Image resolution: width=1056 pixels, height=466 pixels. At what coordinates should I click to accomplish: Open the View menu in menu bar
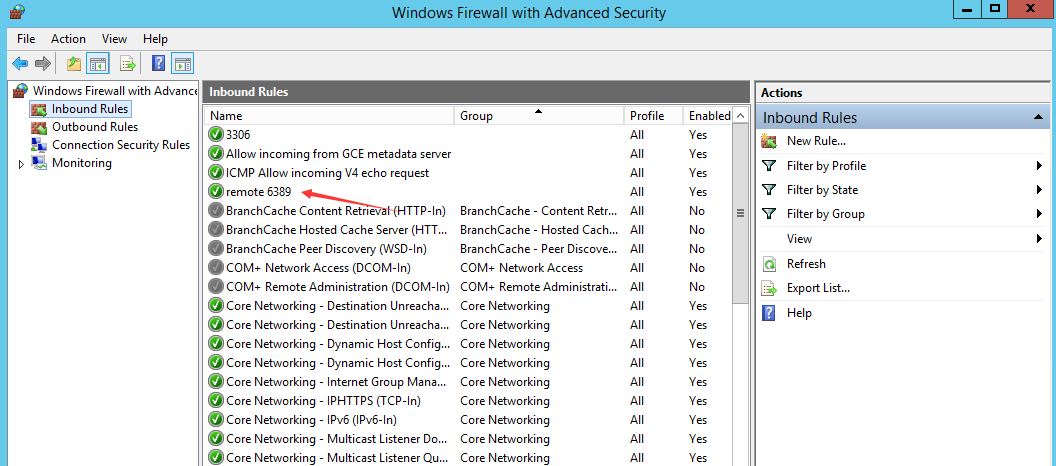tap(114, 39)
